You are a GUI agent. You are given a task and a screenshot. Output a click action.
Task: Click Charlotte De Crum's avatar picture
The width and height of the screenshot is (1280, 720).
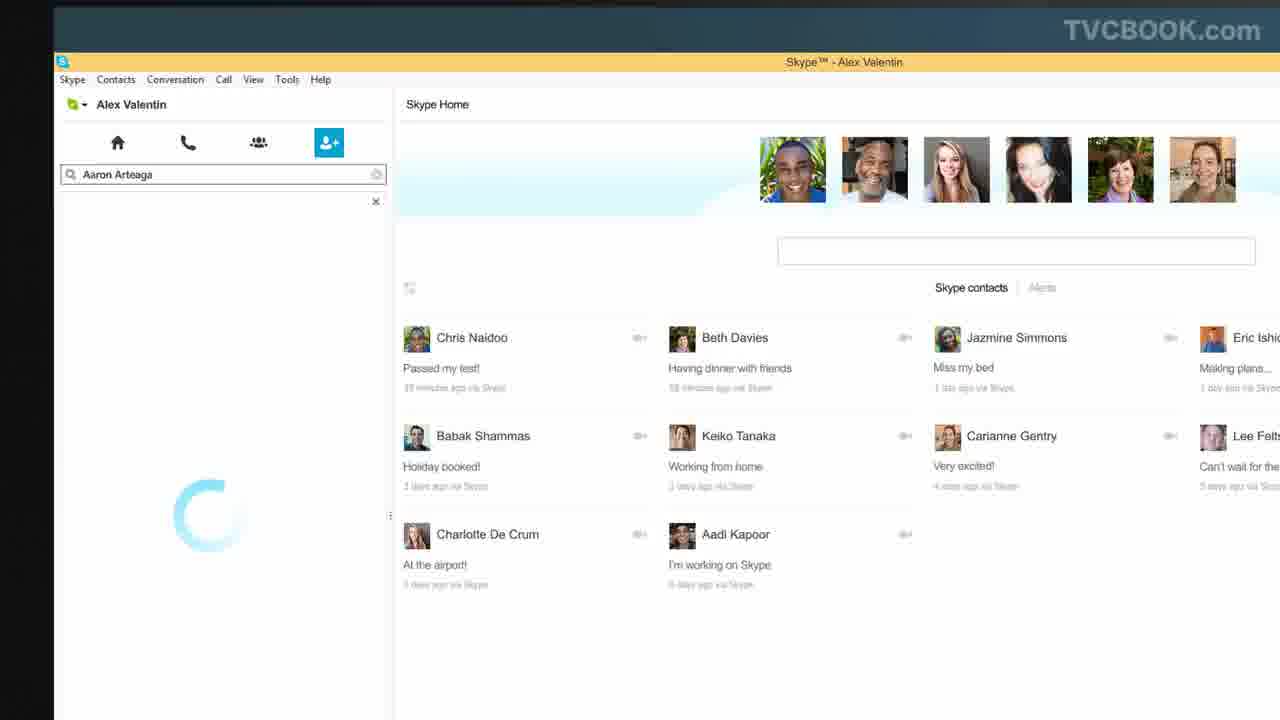(x=416, y=535)
